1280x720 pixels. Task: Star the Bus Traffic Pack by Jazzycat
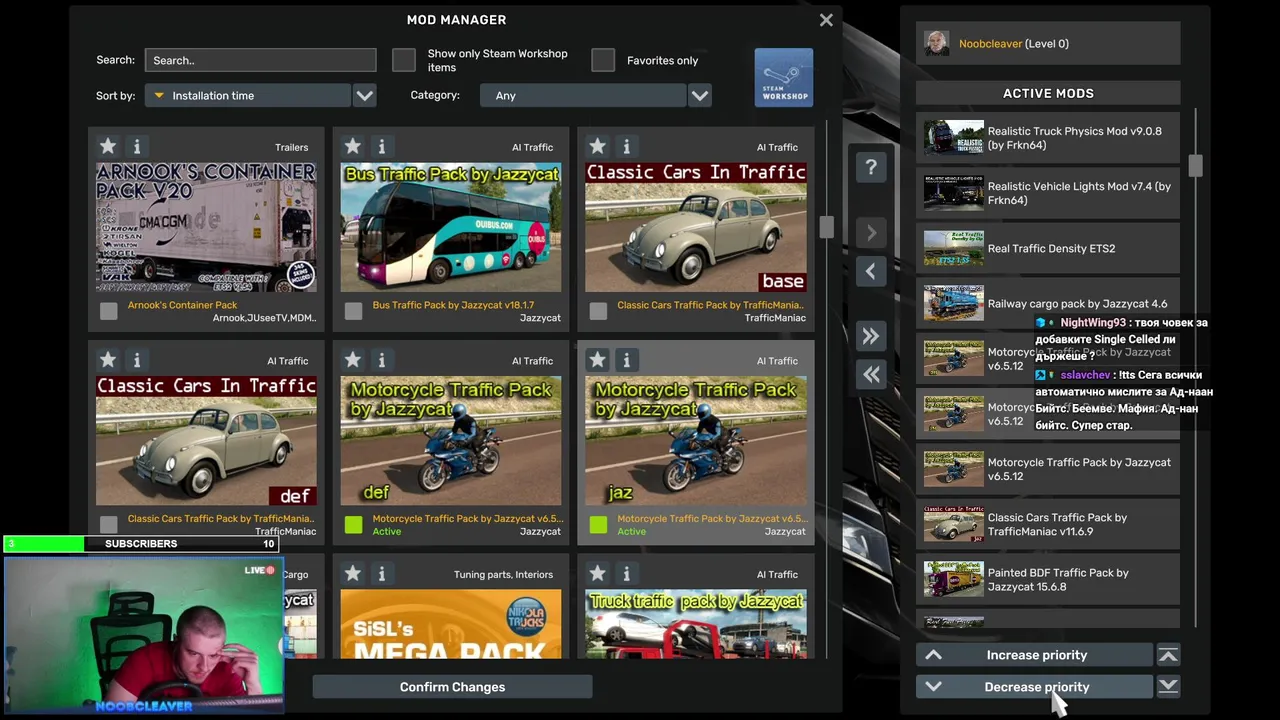click(352, 146)
